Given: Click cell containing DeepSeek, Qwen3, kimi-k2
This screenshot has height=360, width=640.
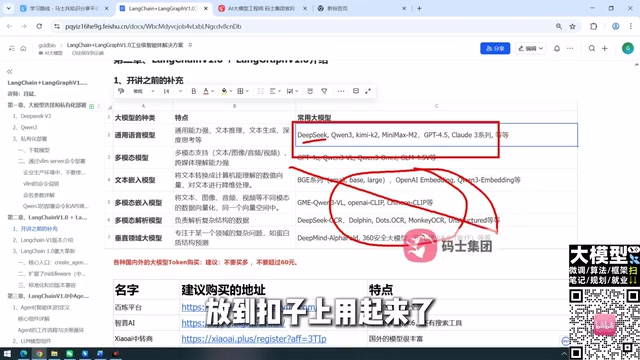Looking at the screenshot, I should (436, 135).
